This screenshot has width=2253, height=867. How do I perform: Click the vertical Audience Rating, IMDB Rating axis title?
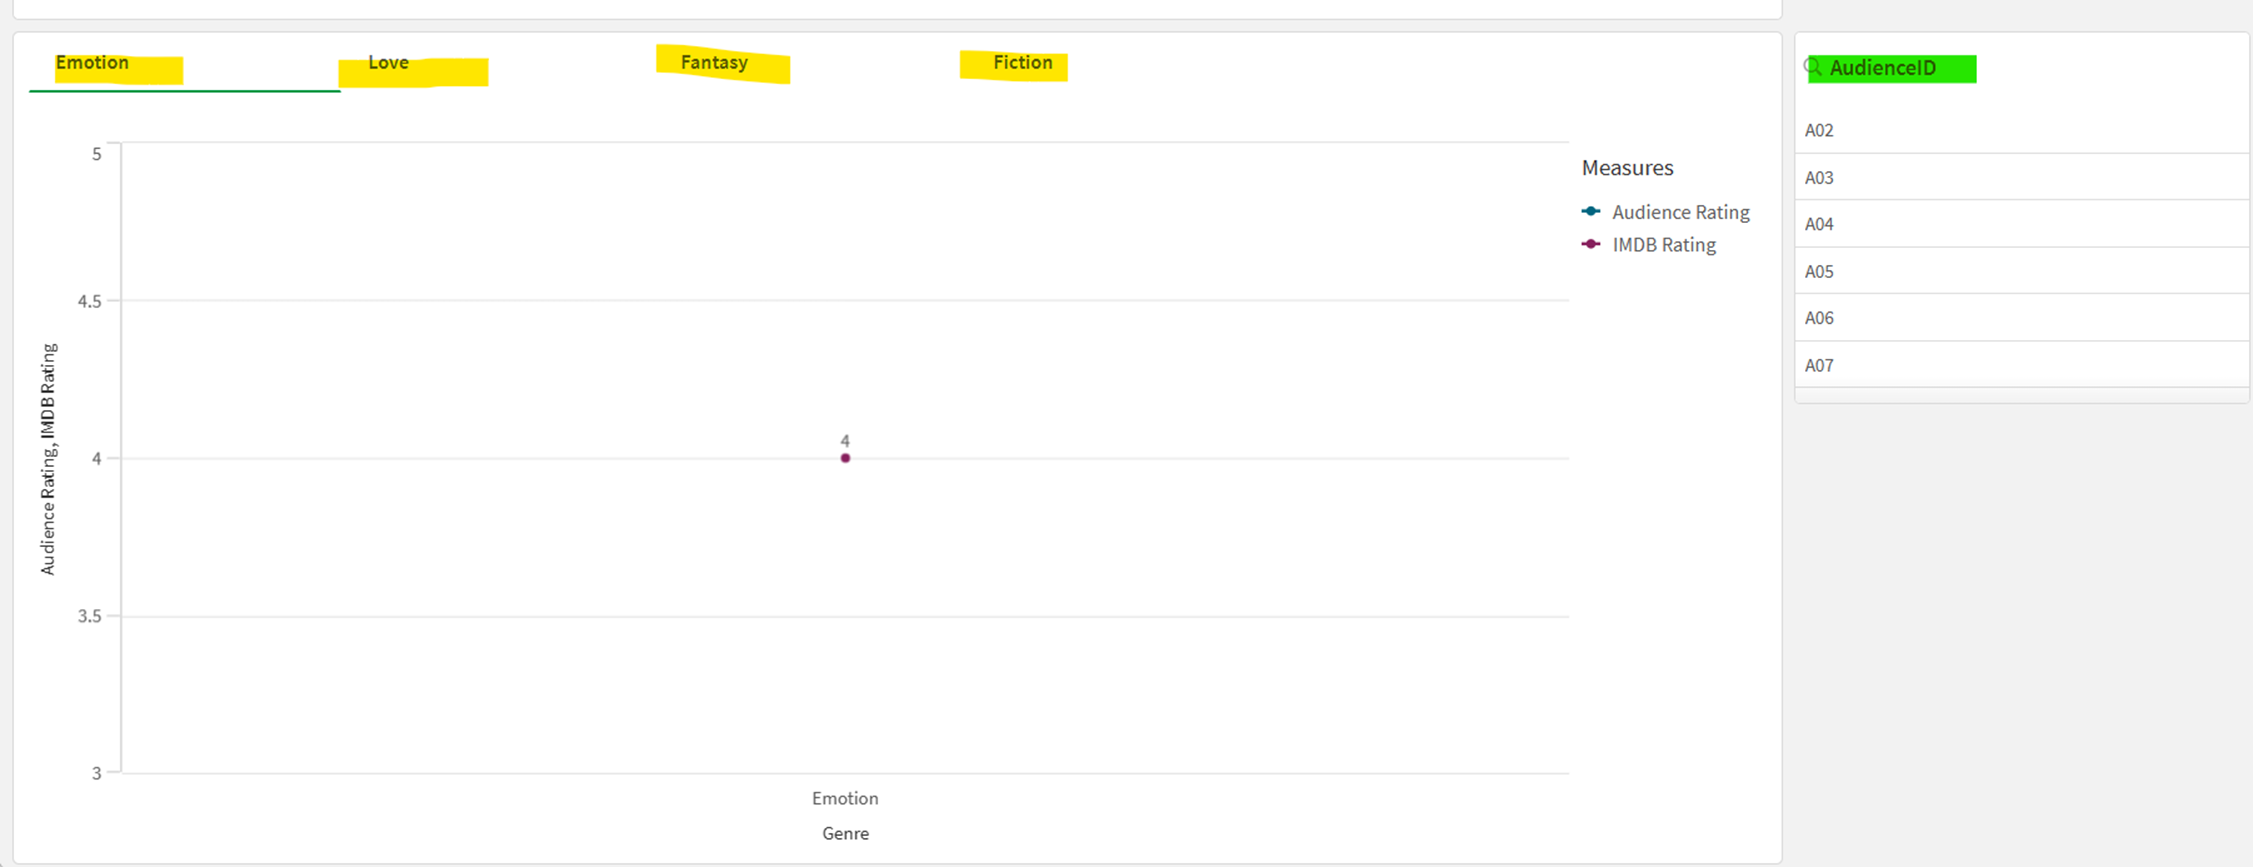coord(48,459)
